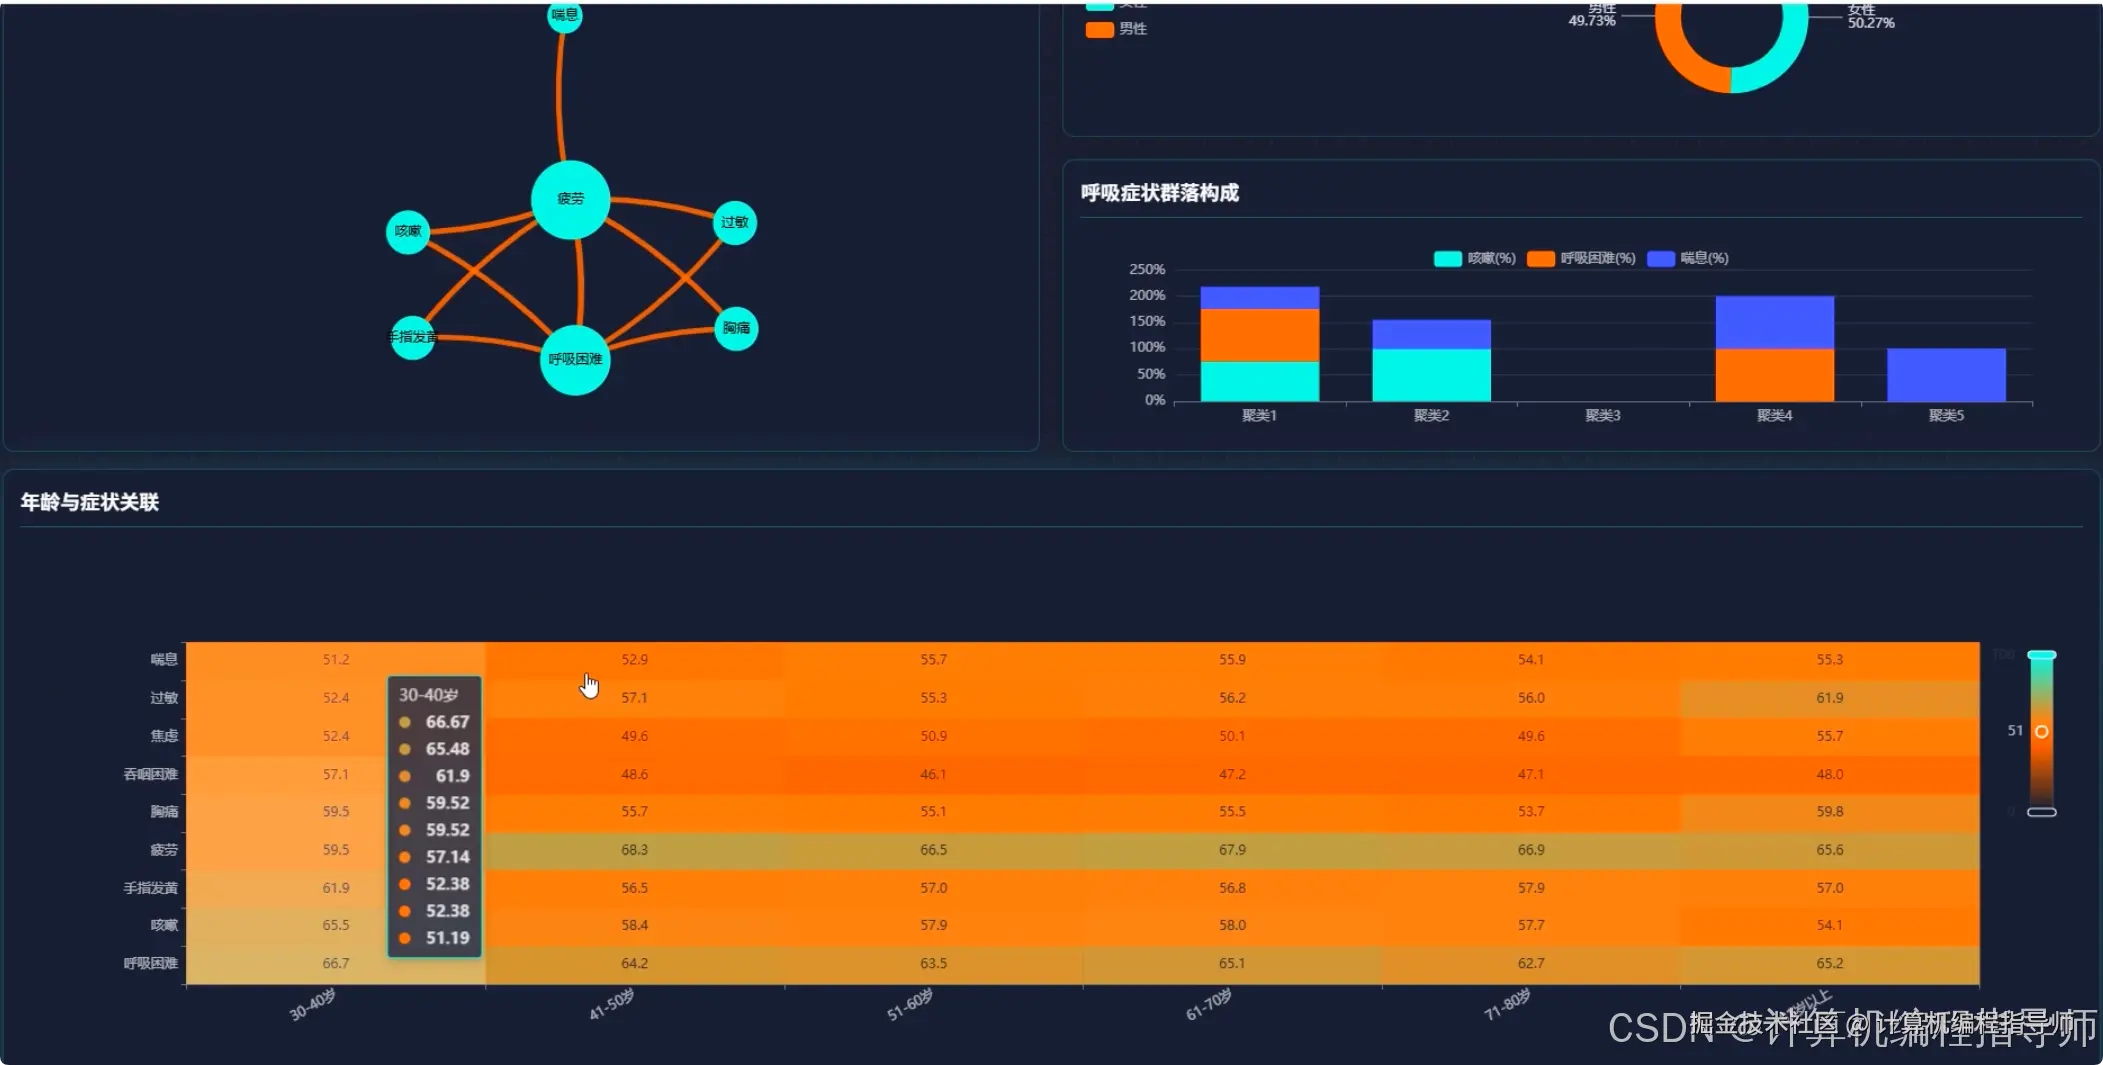Click heatmap cell 53.7 in 胸痛 row
The height and width of the screenshot is (1065, 2103).
click(x=1531, y=812)
